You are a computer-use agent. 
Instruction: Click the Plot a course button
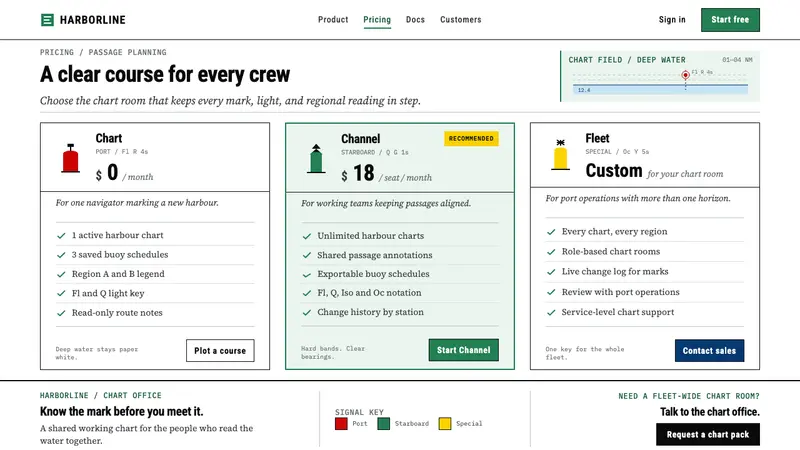coord(220,351)
